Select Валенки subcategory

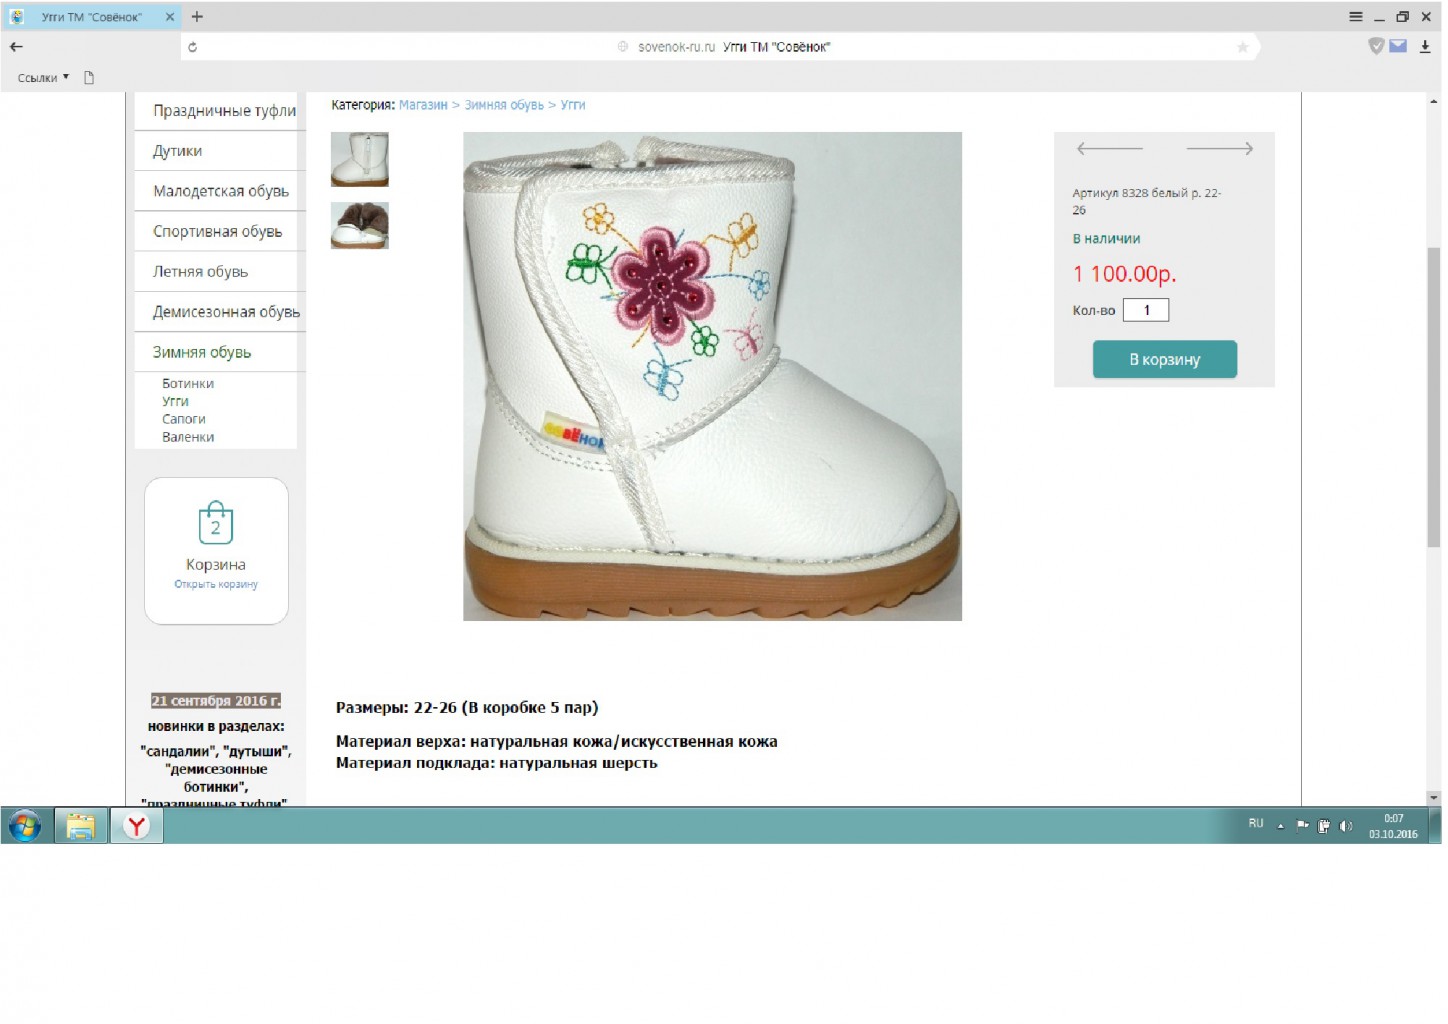point(188,437)
